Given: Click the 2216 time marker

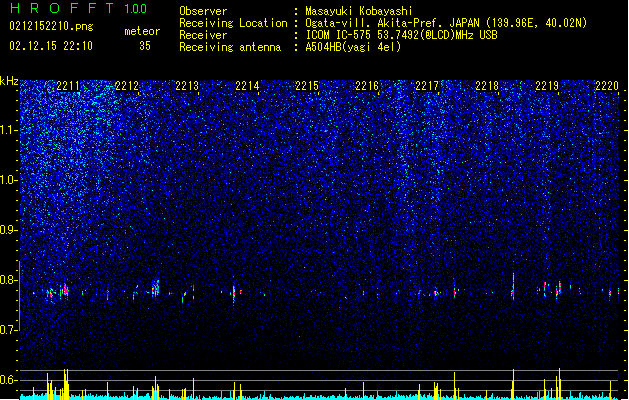Looking at the screenshot, I should [x=367, y=86].
